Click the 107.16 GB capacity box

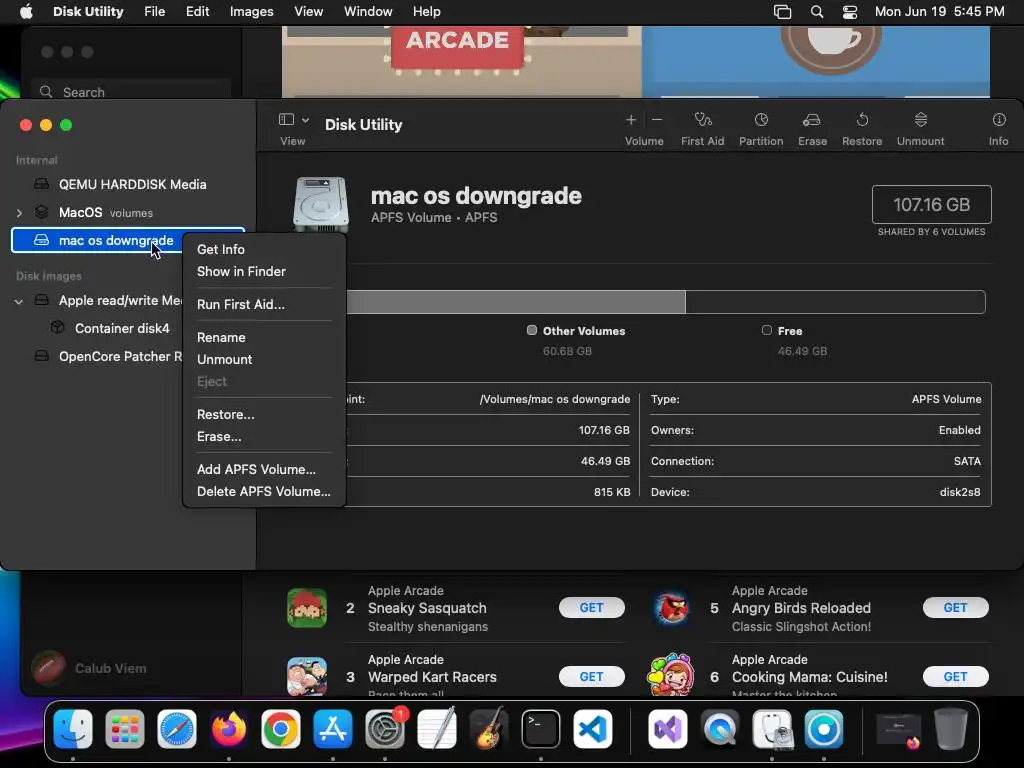pyautogui.click(x=931, y=204)
